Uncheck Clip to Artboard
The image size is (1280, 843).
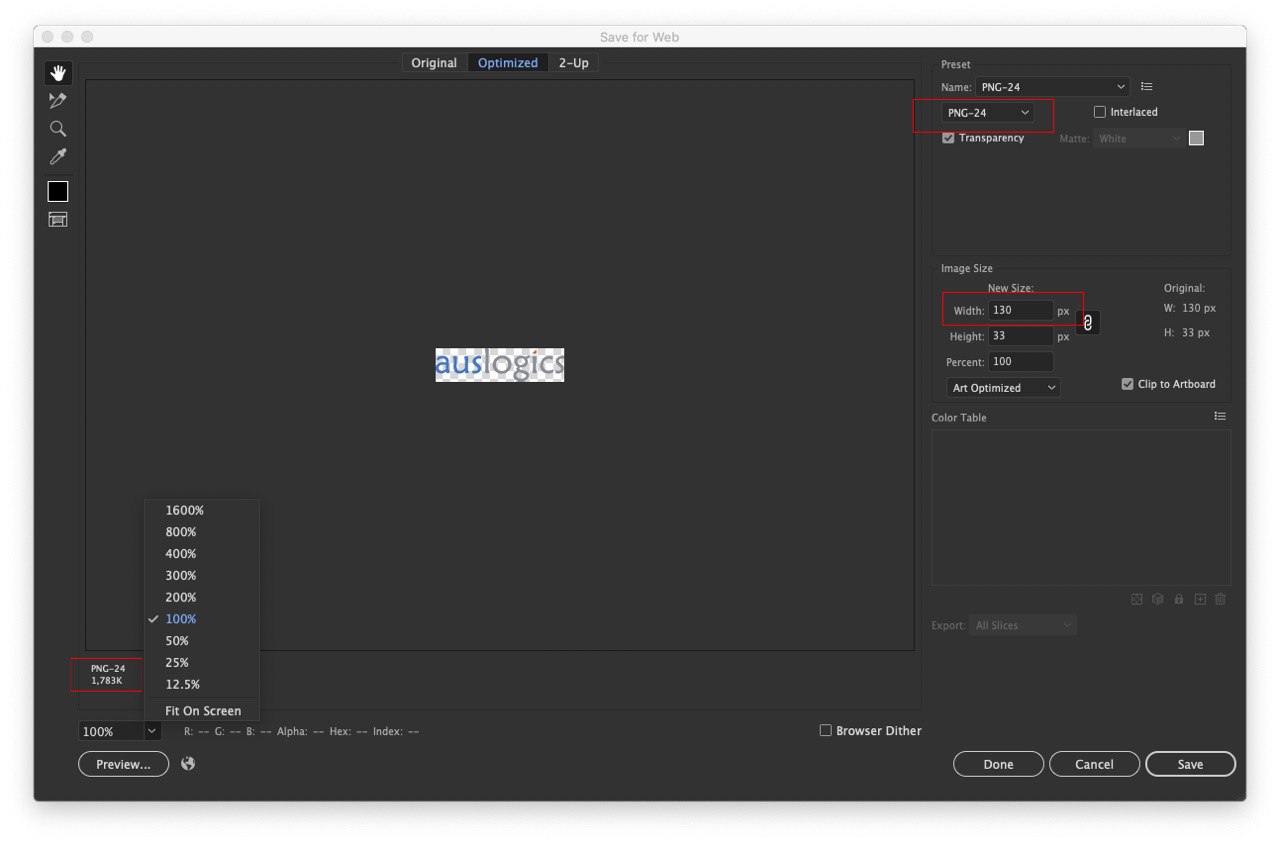click(x=1128, y=384)
